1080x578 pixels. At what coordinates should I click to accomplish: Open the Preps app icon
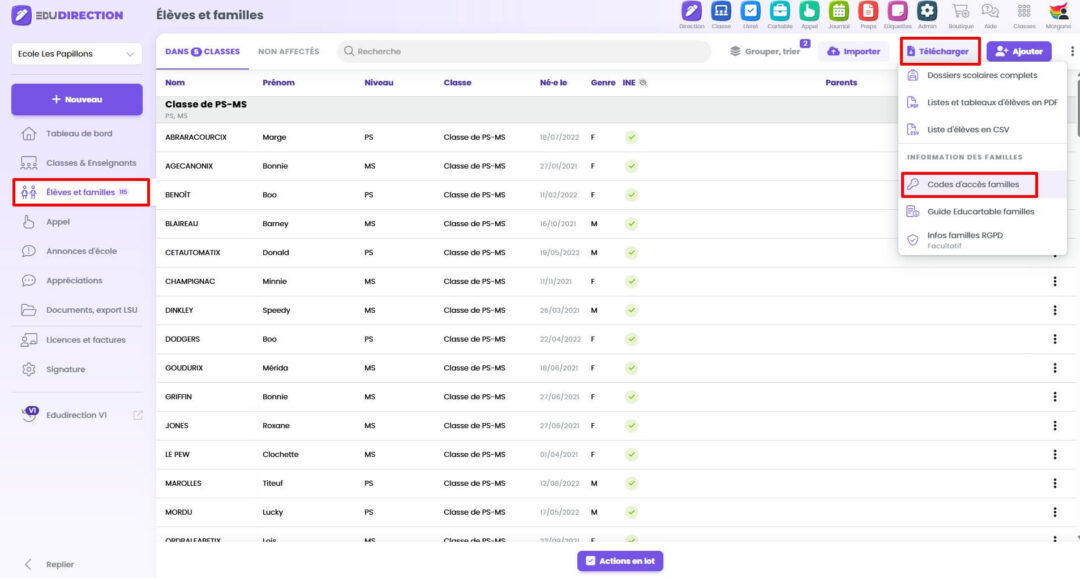868,12
